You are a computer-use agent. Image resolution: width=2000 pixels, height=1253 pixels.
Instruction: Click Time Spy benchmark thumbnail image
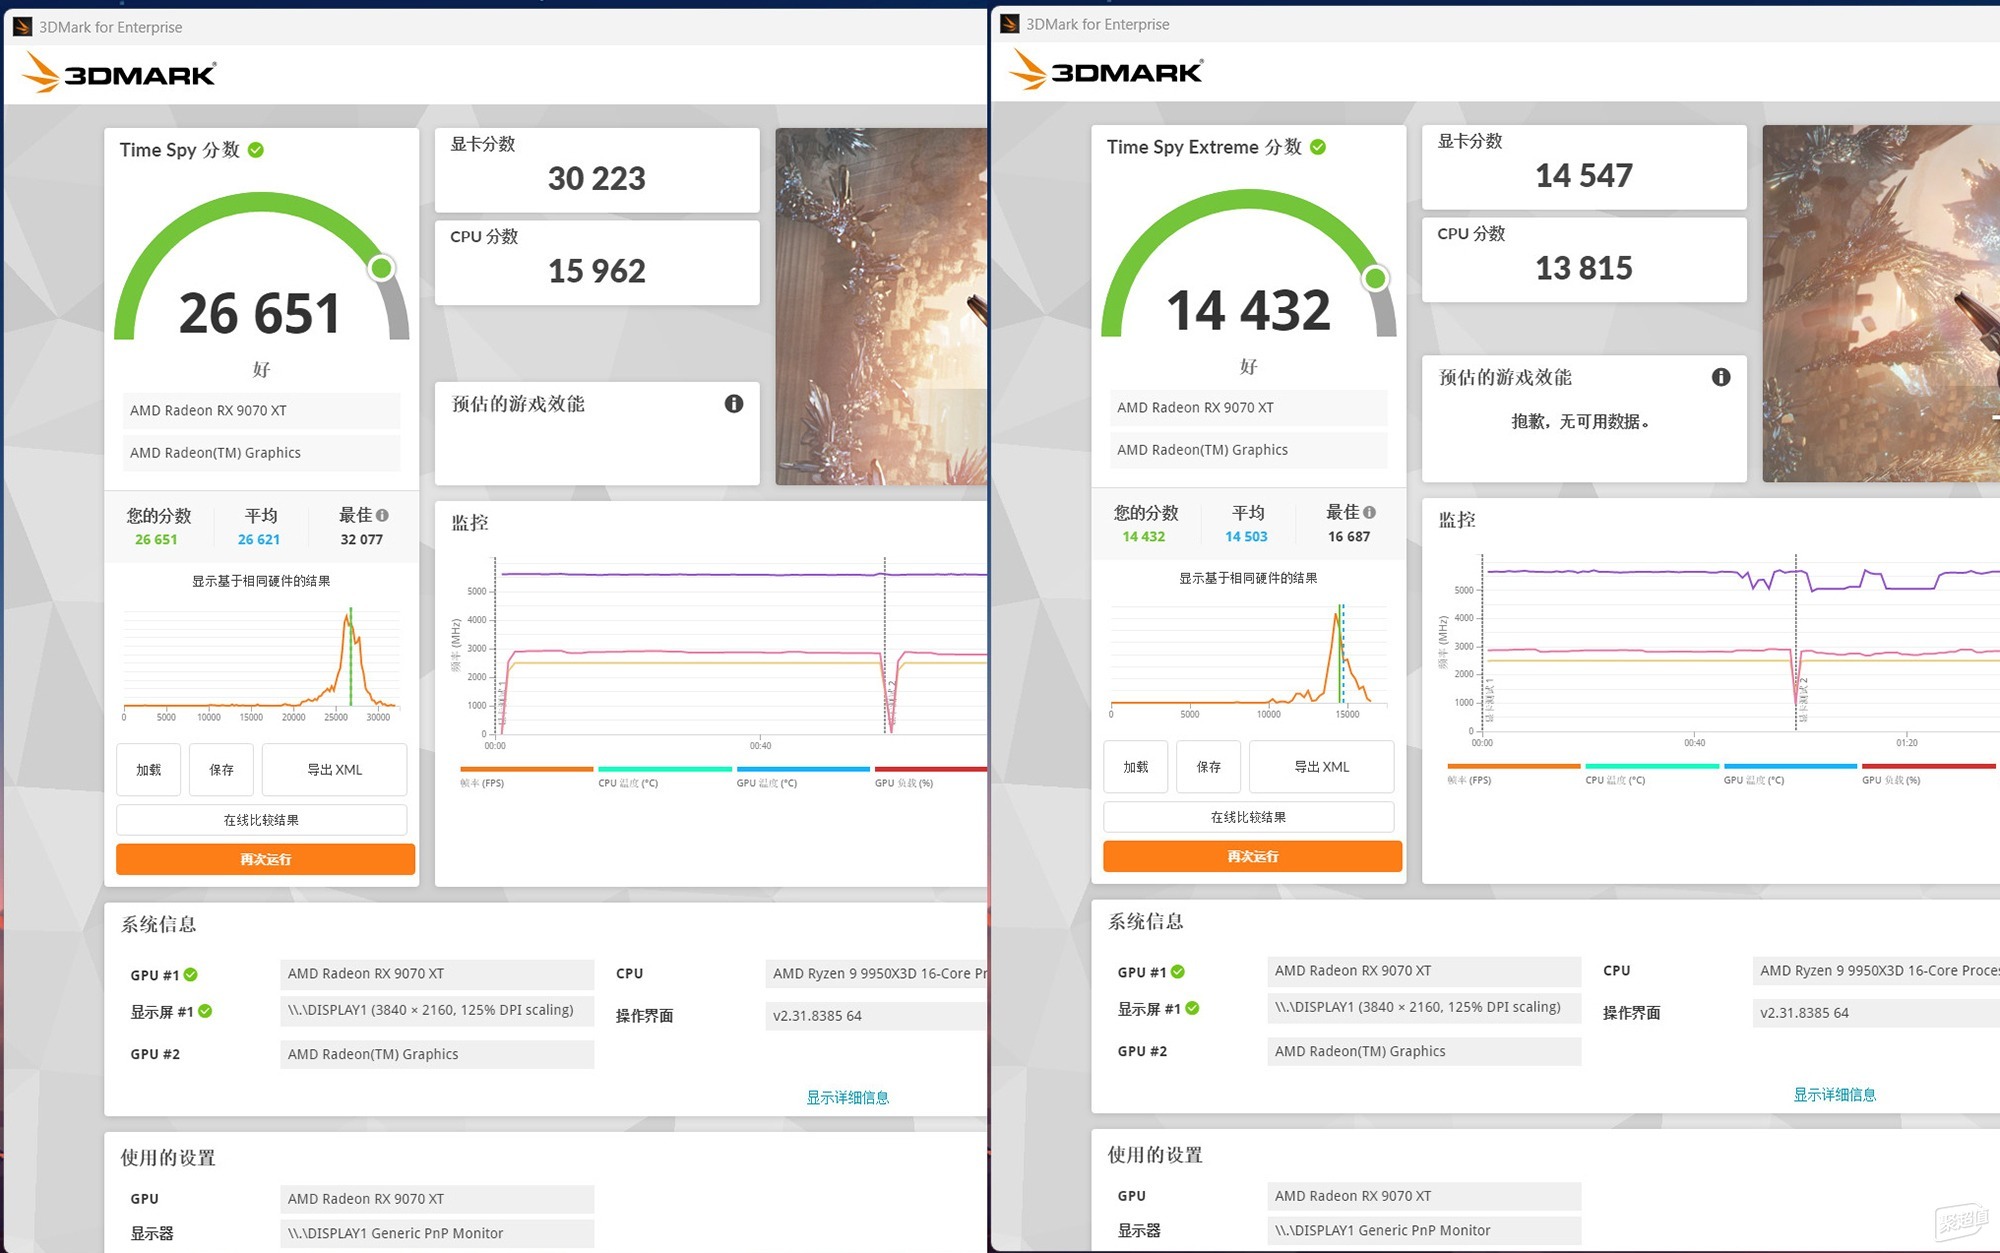pos(881,306)
